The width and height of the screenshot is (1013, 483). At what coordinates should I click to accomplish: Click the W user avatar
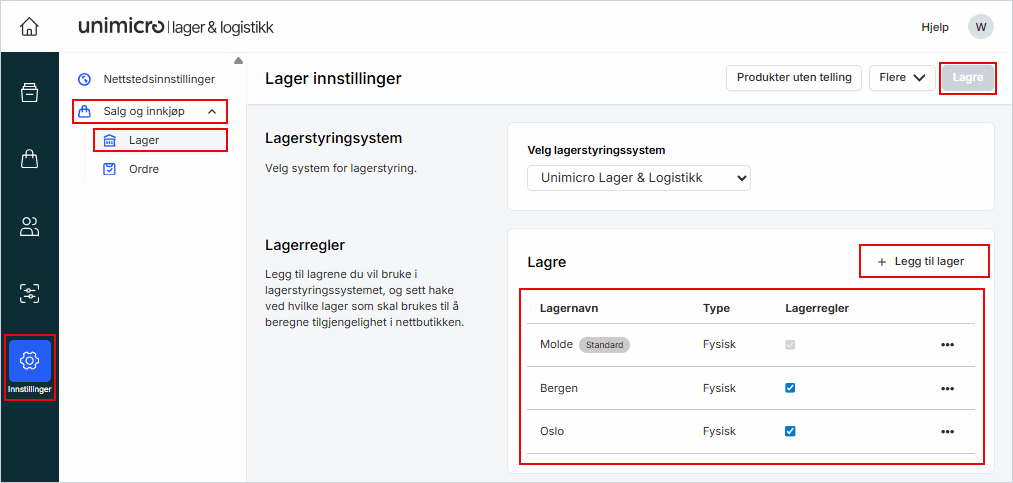[x=980, y=27]
